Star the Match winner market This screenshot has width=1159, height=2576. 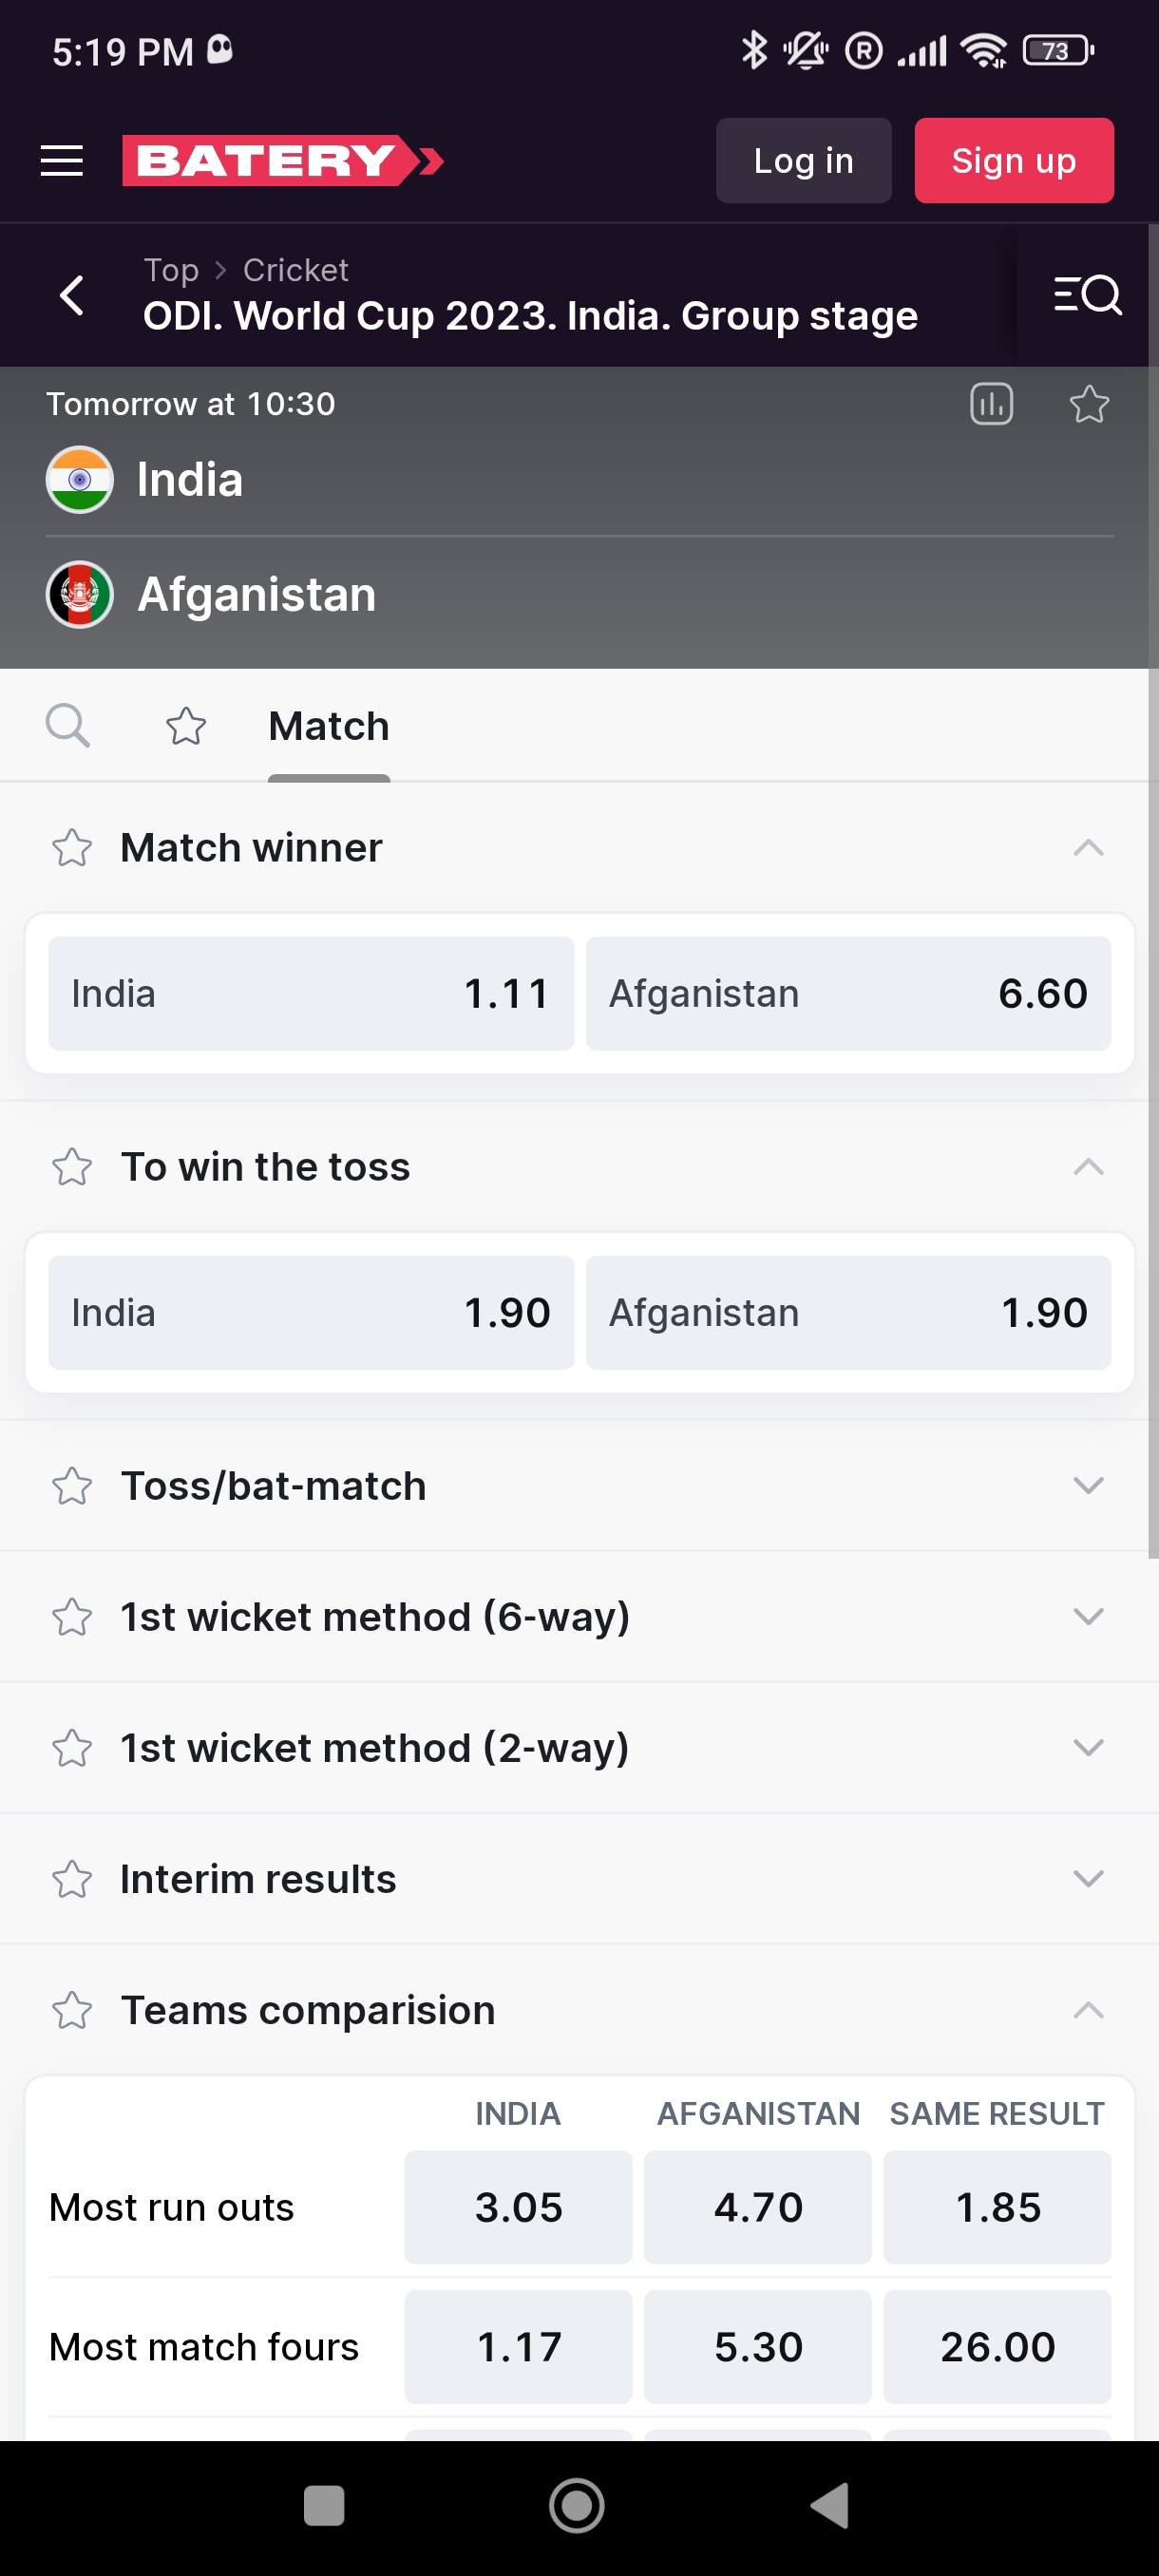[72, 848]
